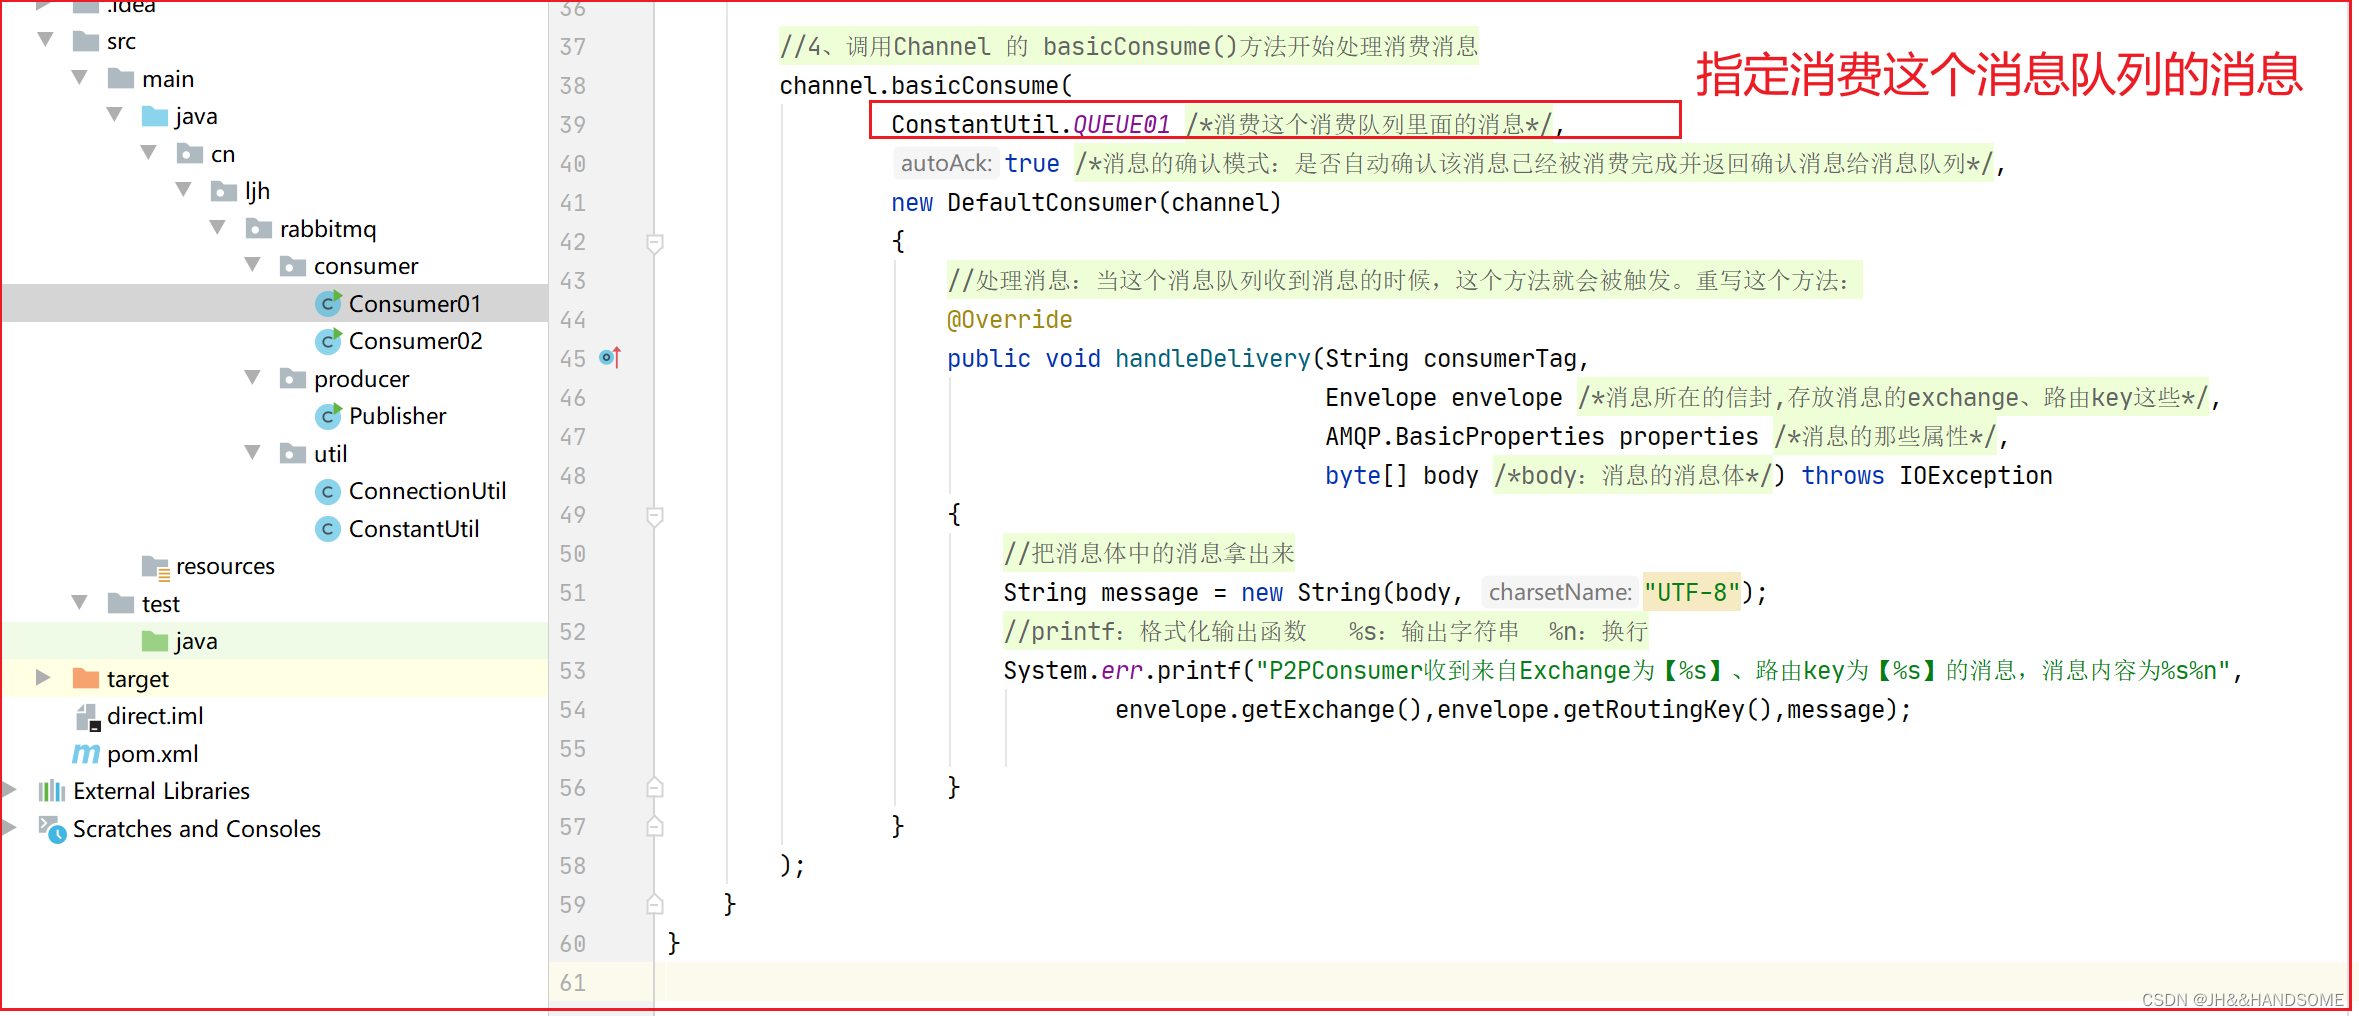Click the ljh package icon
Image resolution: width=2359 pixels, height=1016 pixels.
[224, 191]
